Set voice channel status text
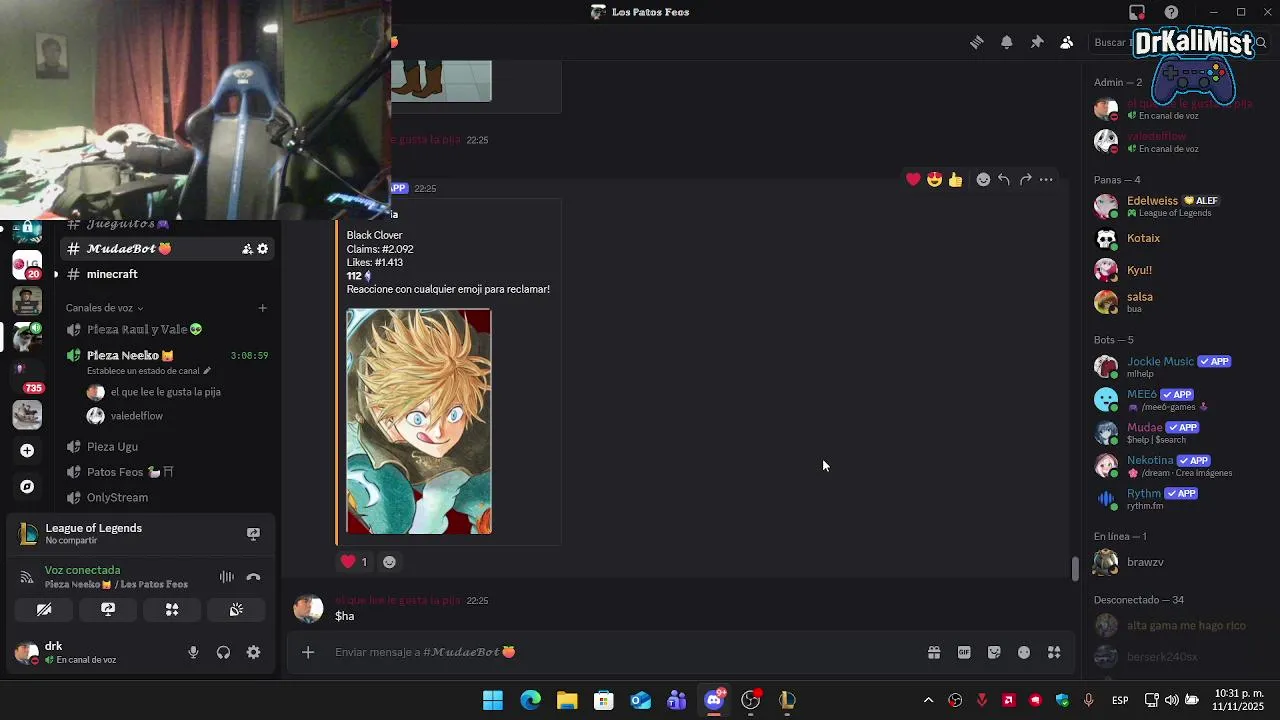This screenshot has width=1280, height=720. 149,371
